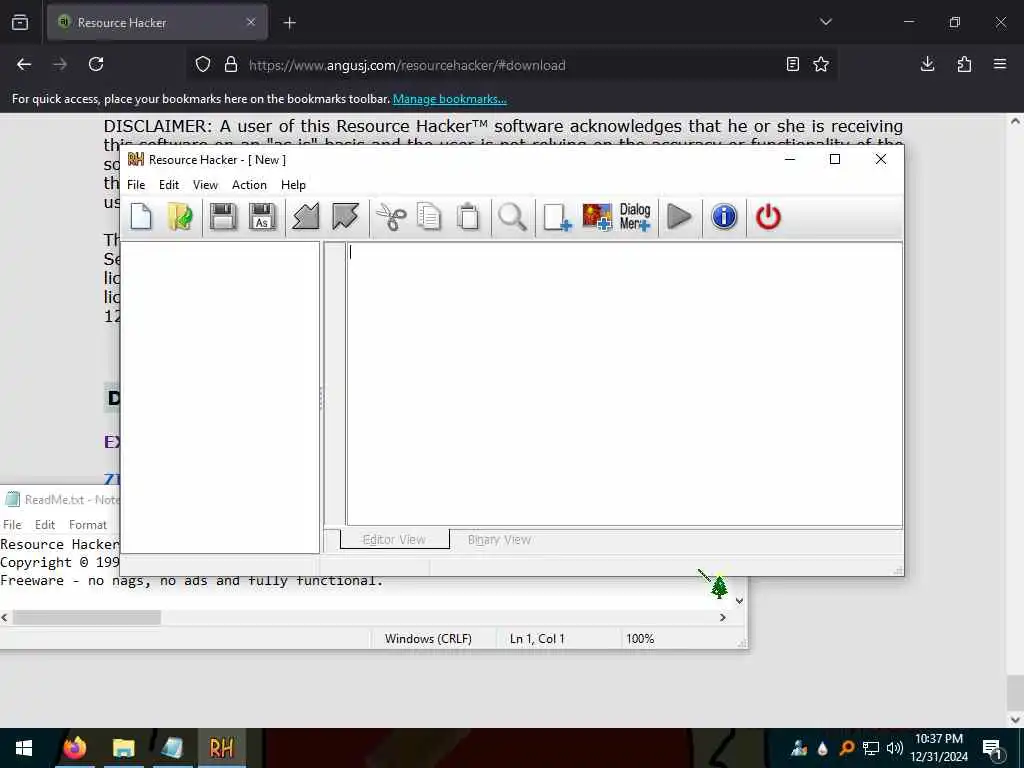Screen dimensions: 1024x768
Task: Click the Firefox address bar URL
Action: [x=407, y=65]
